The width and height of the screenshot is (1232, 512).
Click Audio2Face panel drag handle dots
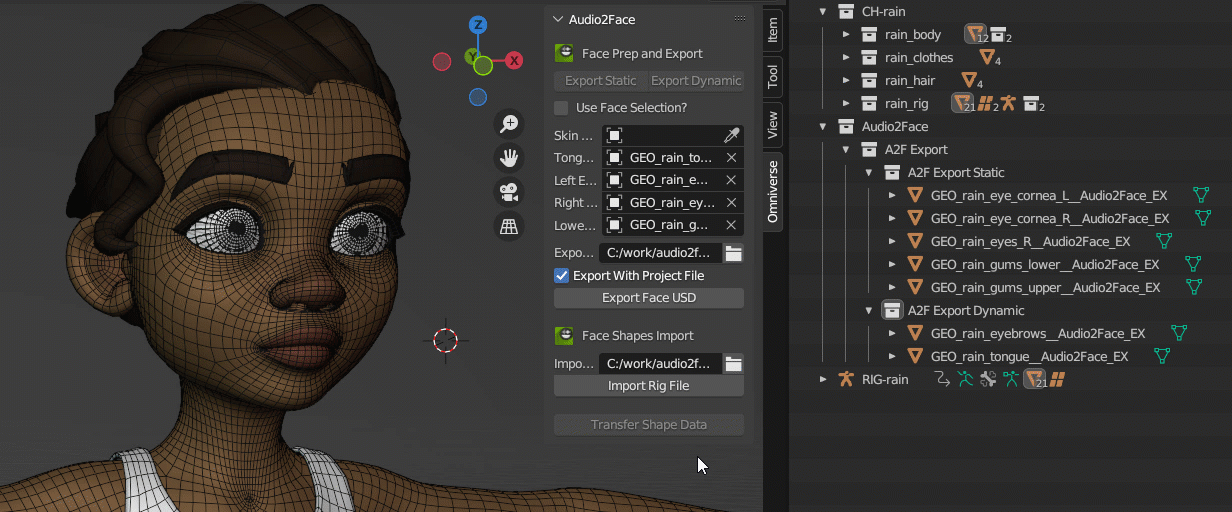coord(740,19)
